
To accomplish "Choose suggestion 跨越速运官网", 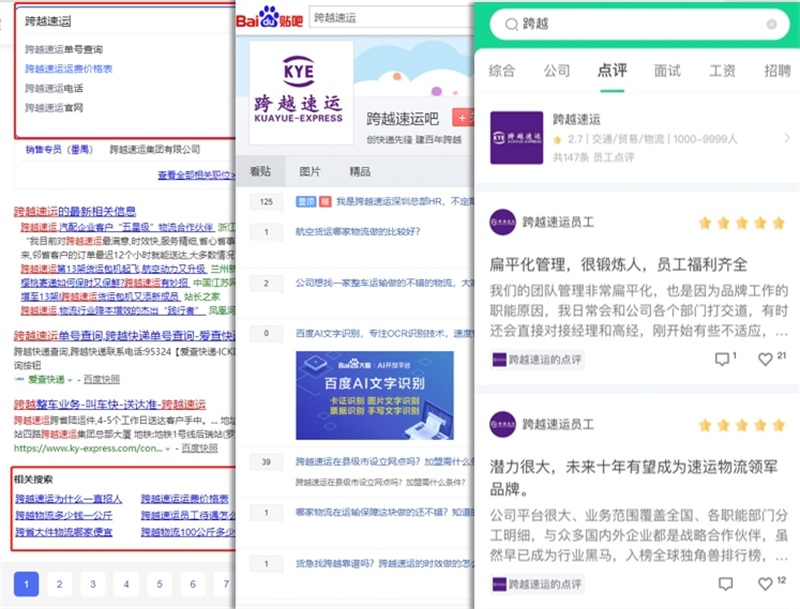I will point(54,108).
